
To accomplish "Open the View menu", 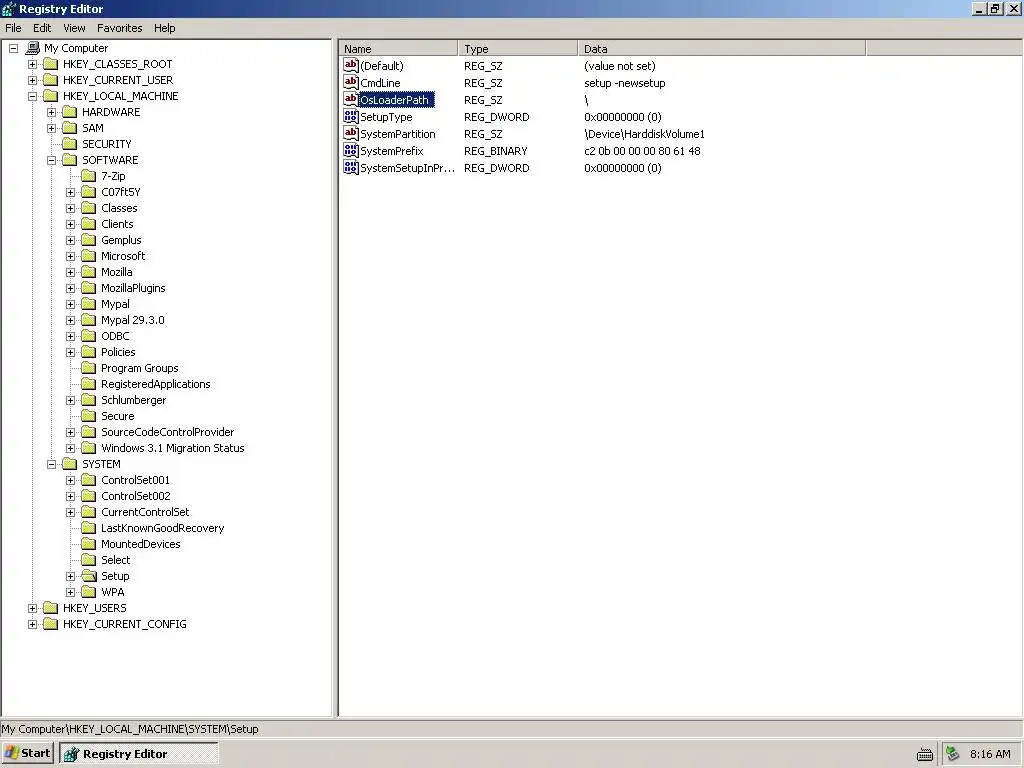I will (74, 28).
